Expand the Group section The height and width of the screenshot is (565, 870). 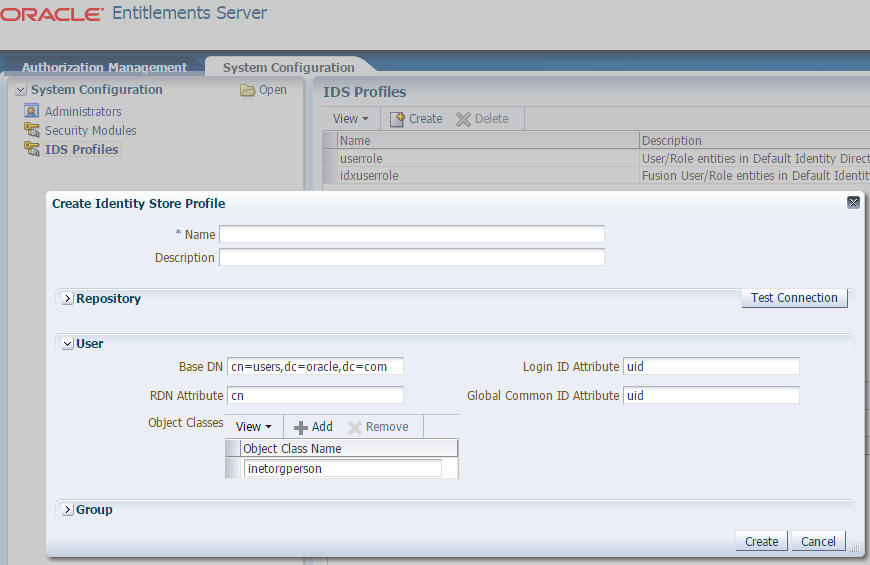[x=68, y=509]
